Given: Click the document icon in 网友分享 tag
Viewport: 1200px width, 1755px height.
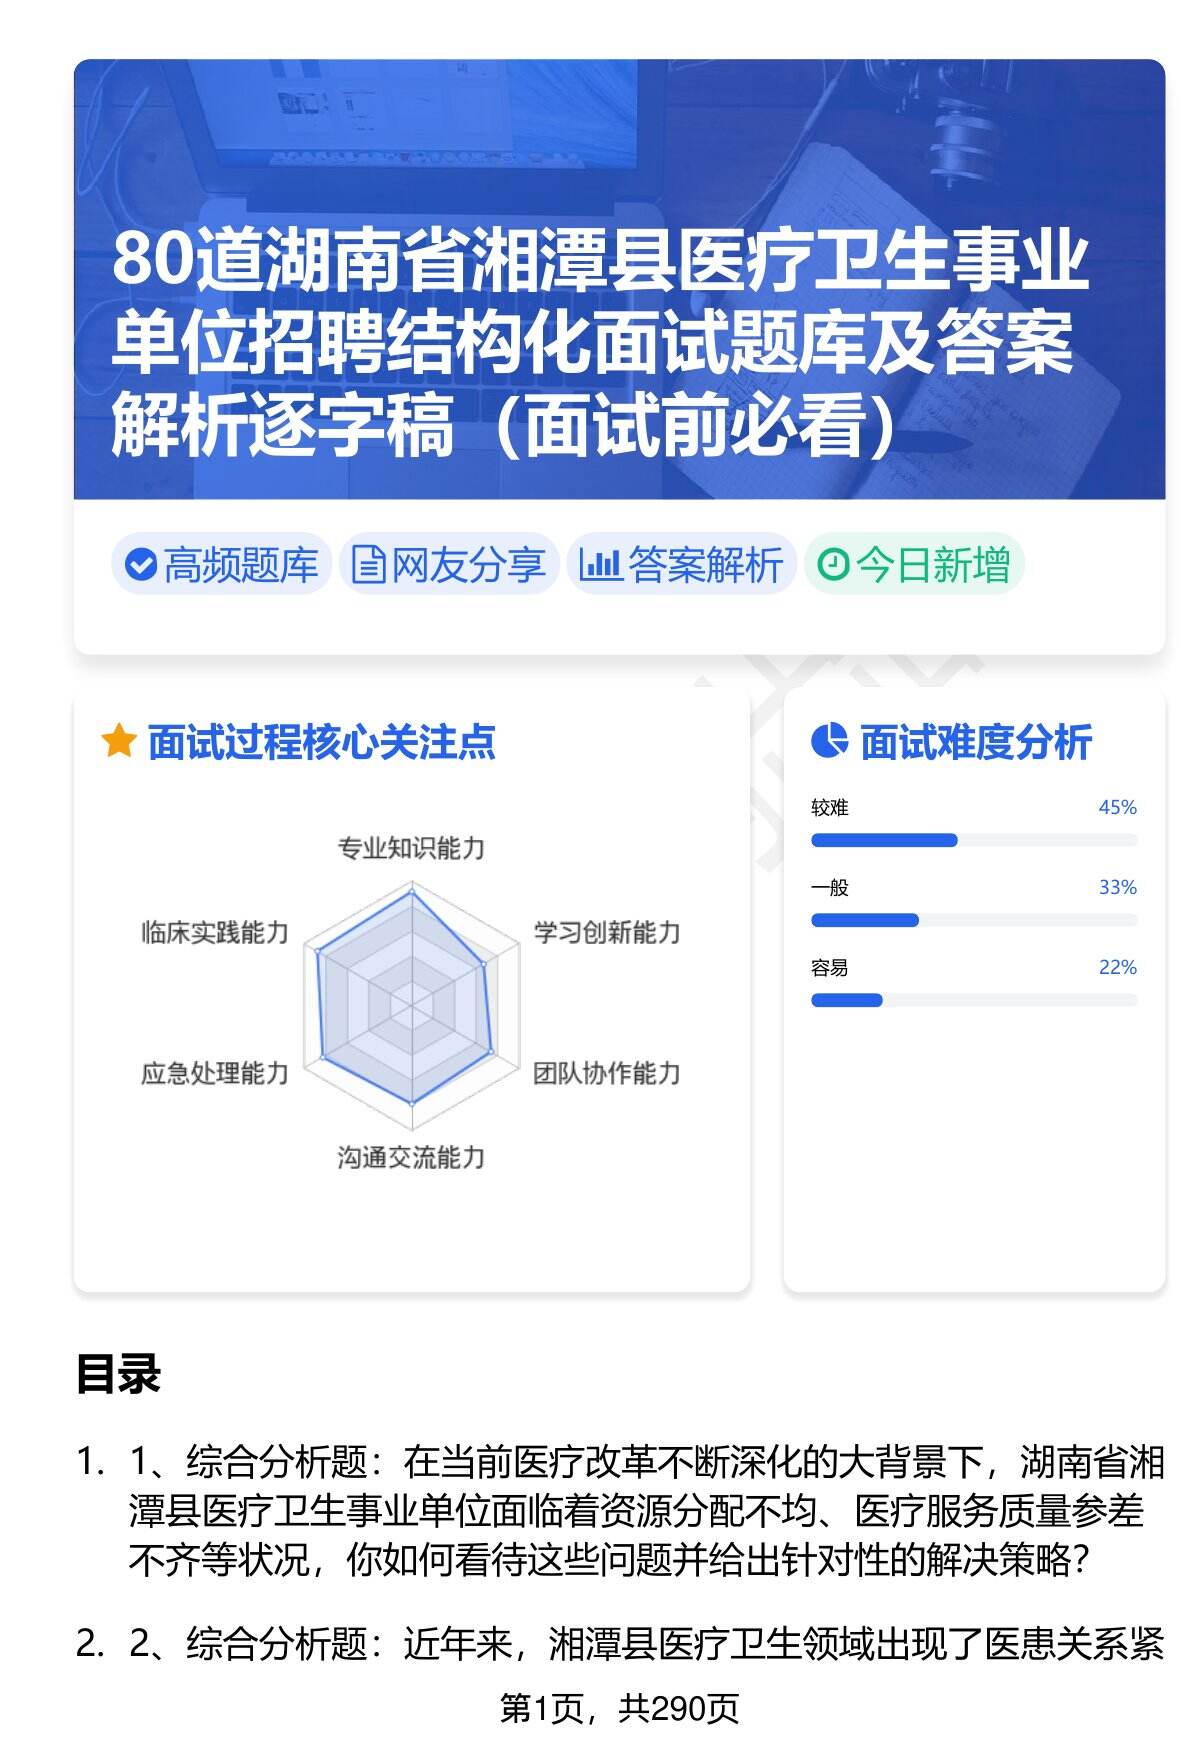Looking at the screenshot, I should pyautogui.click(x=368, y=565).
